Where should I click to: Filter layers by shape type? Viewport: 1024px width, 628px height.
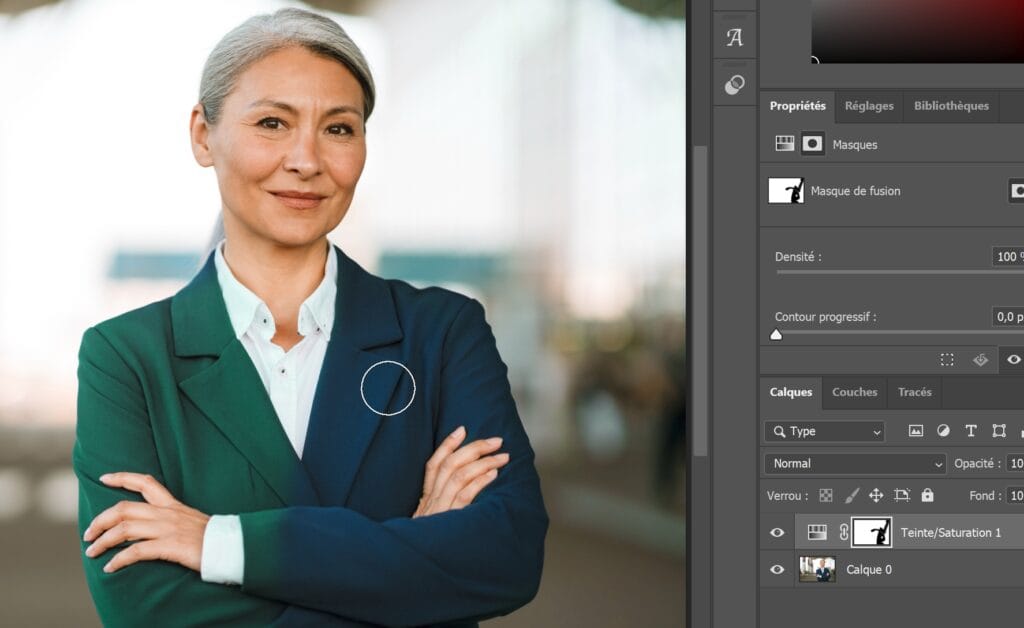pos(999,431)
